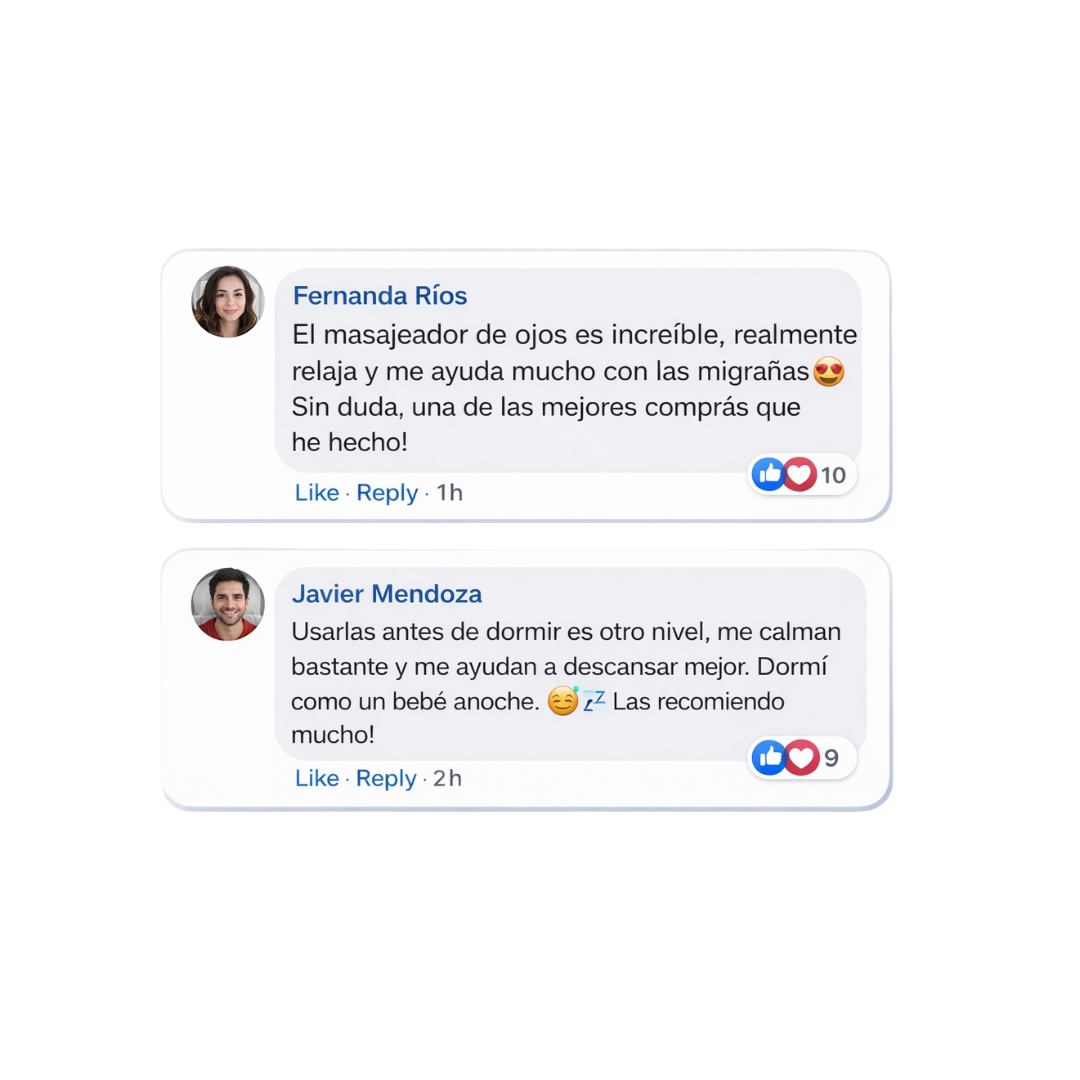The width and height of the screenshot is (1080, 1080).
Task: Open Javier Mendoza profile picture
Action: click(x=228, y=604)
